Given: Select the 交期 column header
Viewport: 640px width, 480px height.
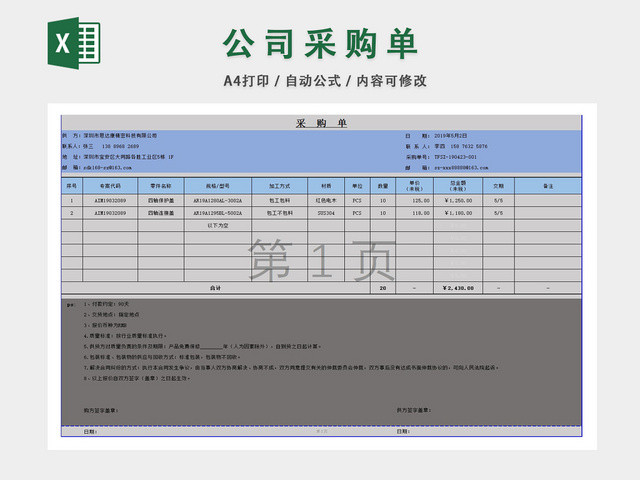Looking at the screenshot, I should [498, 186].
